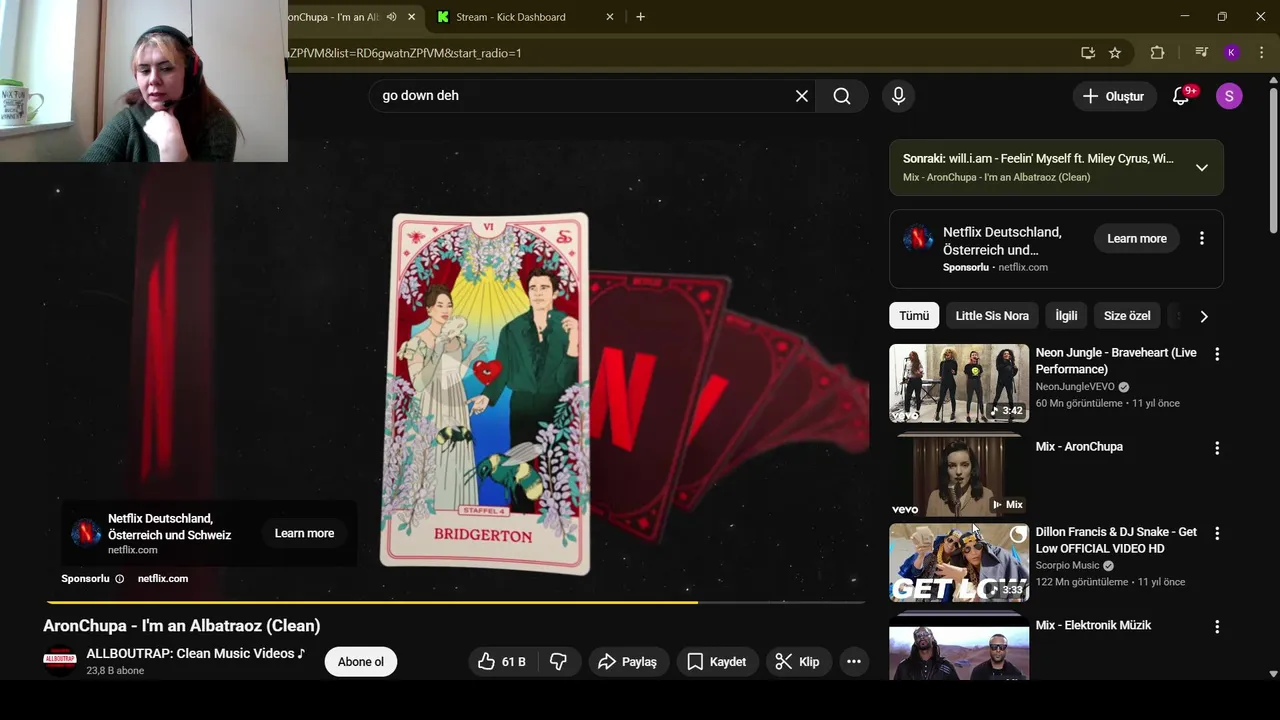Open Mix - AronChupa thumbnail
Viewport: 1280px width, 720px height.
point(959,477)
